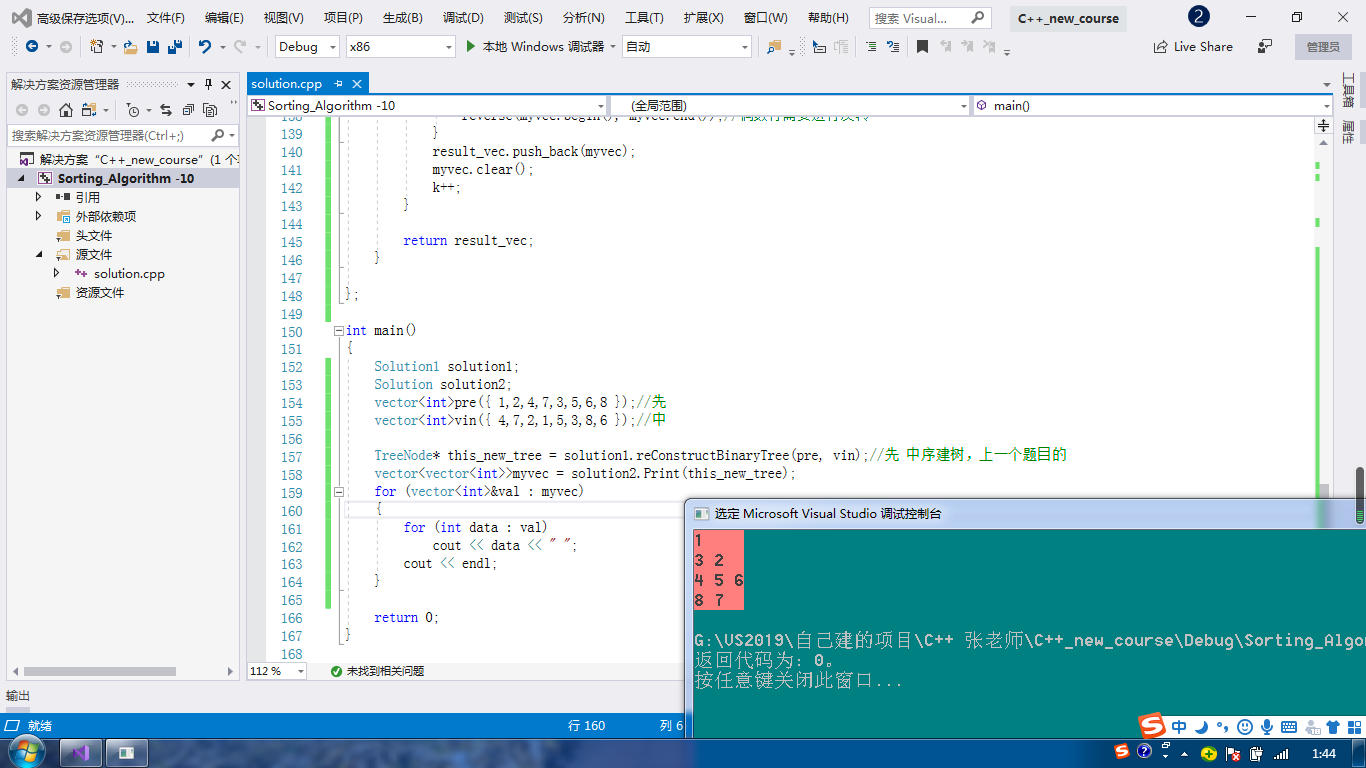Select 头文件 folder in Solution Explorer
The height and width of the screenshot is (768, 1366).
pyautogui.click(x=94, y=236)
